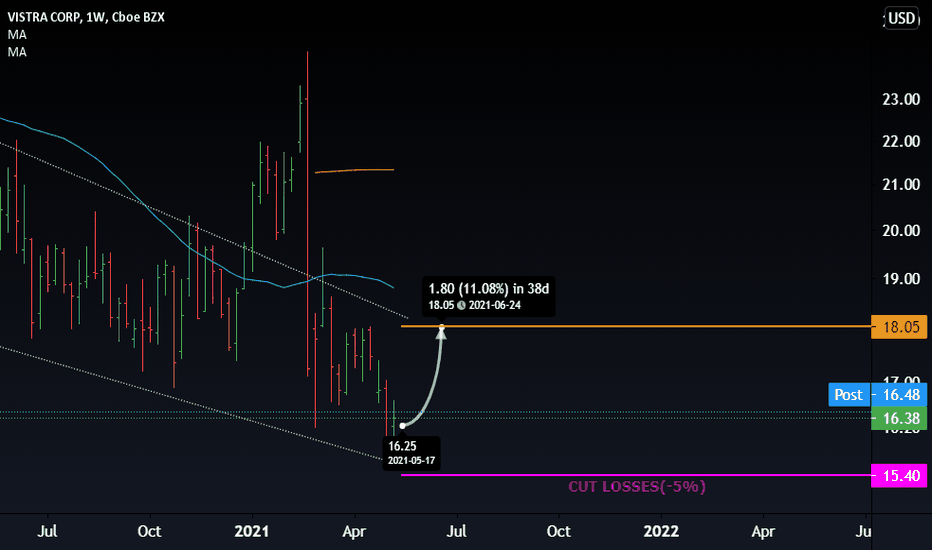Click the short orange moving average line
This screenshot has width=932, height=550.
coord(354,171)
